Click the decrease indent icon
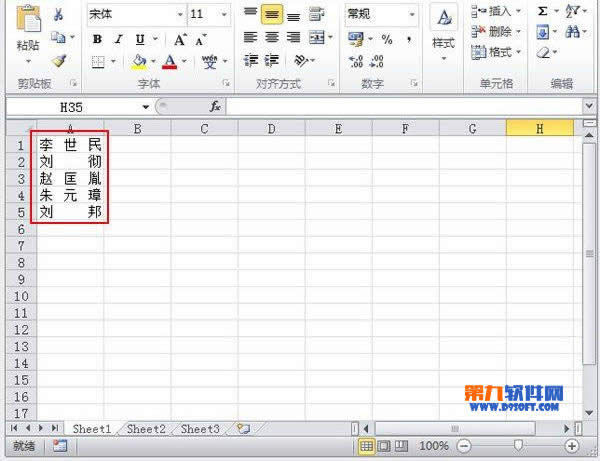 click(251, 60)
